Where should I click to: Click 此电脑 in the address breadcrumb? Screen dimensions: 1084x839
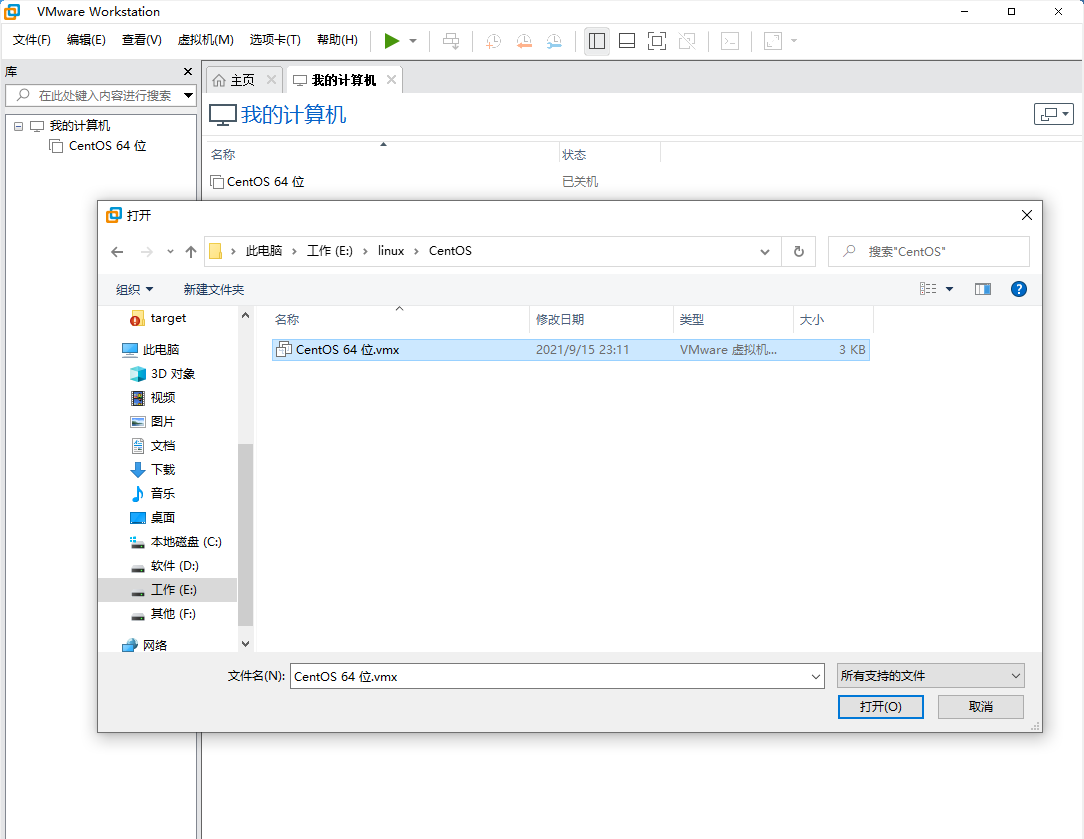(263, 251)
